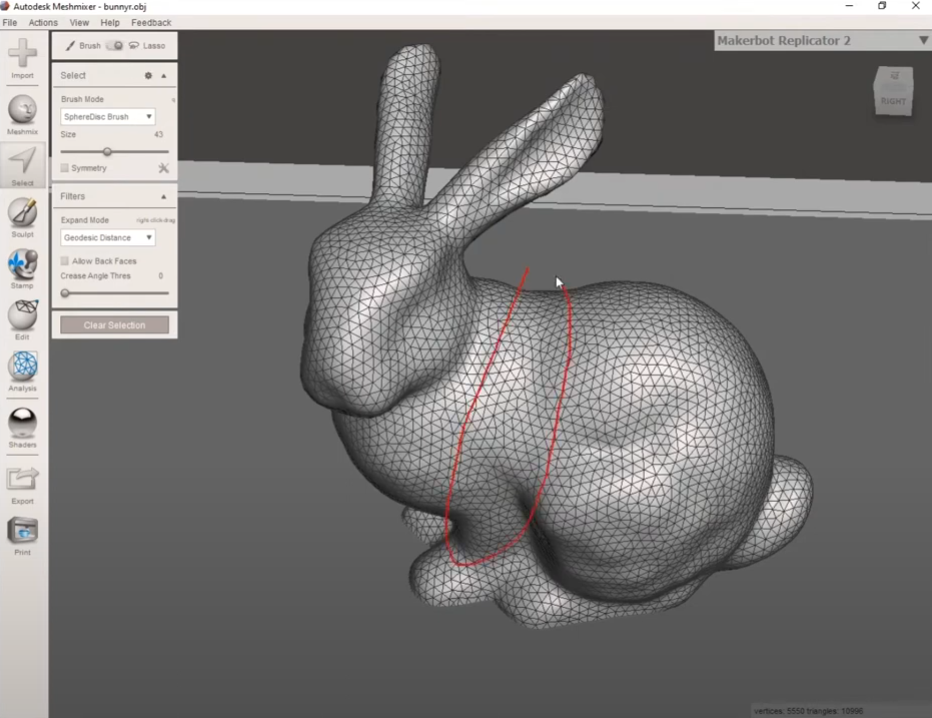The height and width of the screenshot is (718, 932).
Task: Click the vertices and triangles status text
Action: click(808, 711)
